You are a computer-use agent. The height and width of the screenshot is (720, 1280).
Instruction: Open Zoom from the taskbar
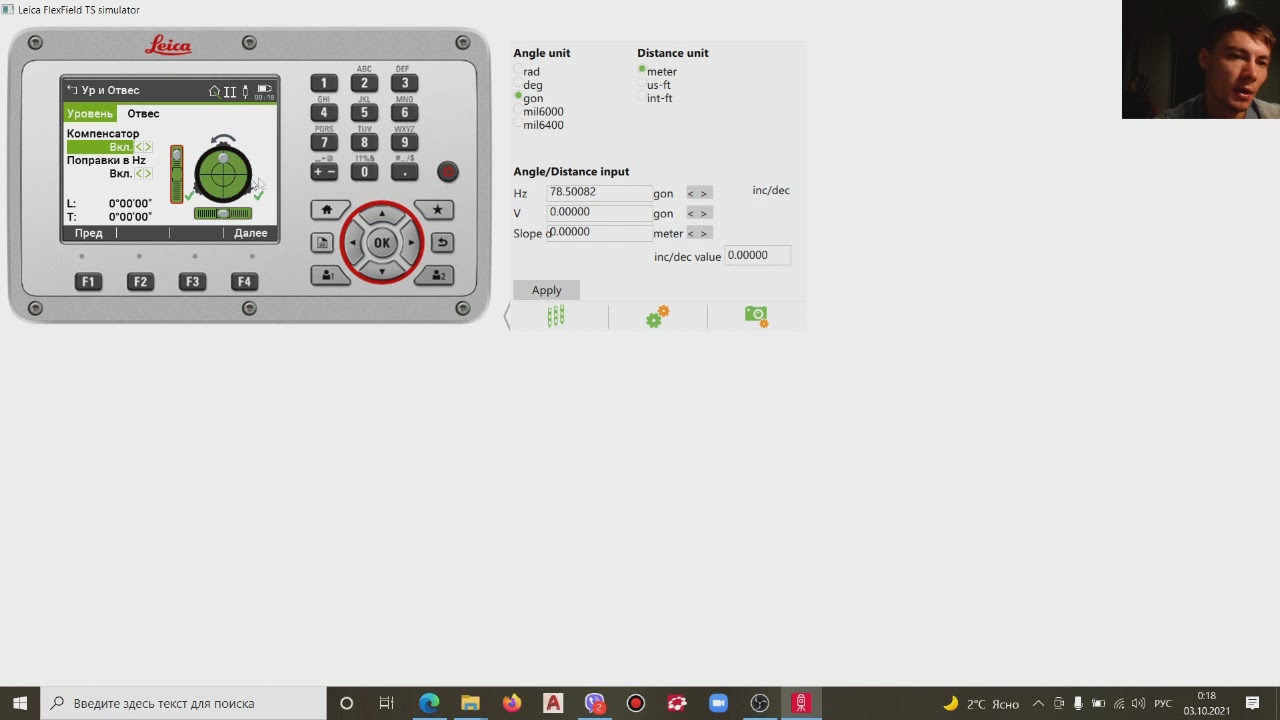tap(718, 703)
